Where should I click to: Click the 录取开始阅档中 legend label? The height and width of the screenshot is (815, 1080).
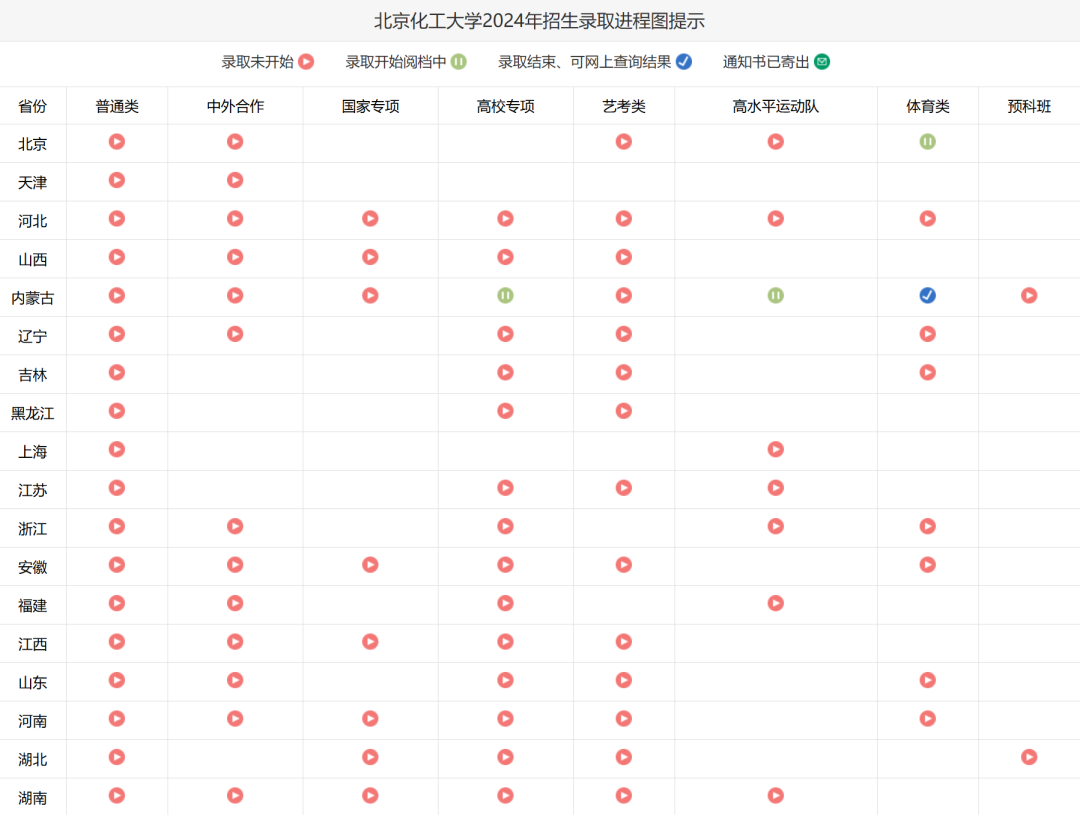pyautogui.click(x=395, y=62)
